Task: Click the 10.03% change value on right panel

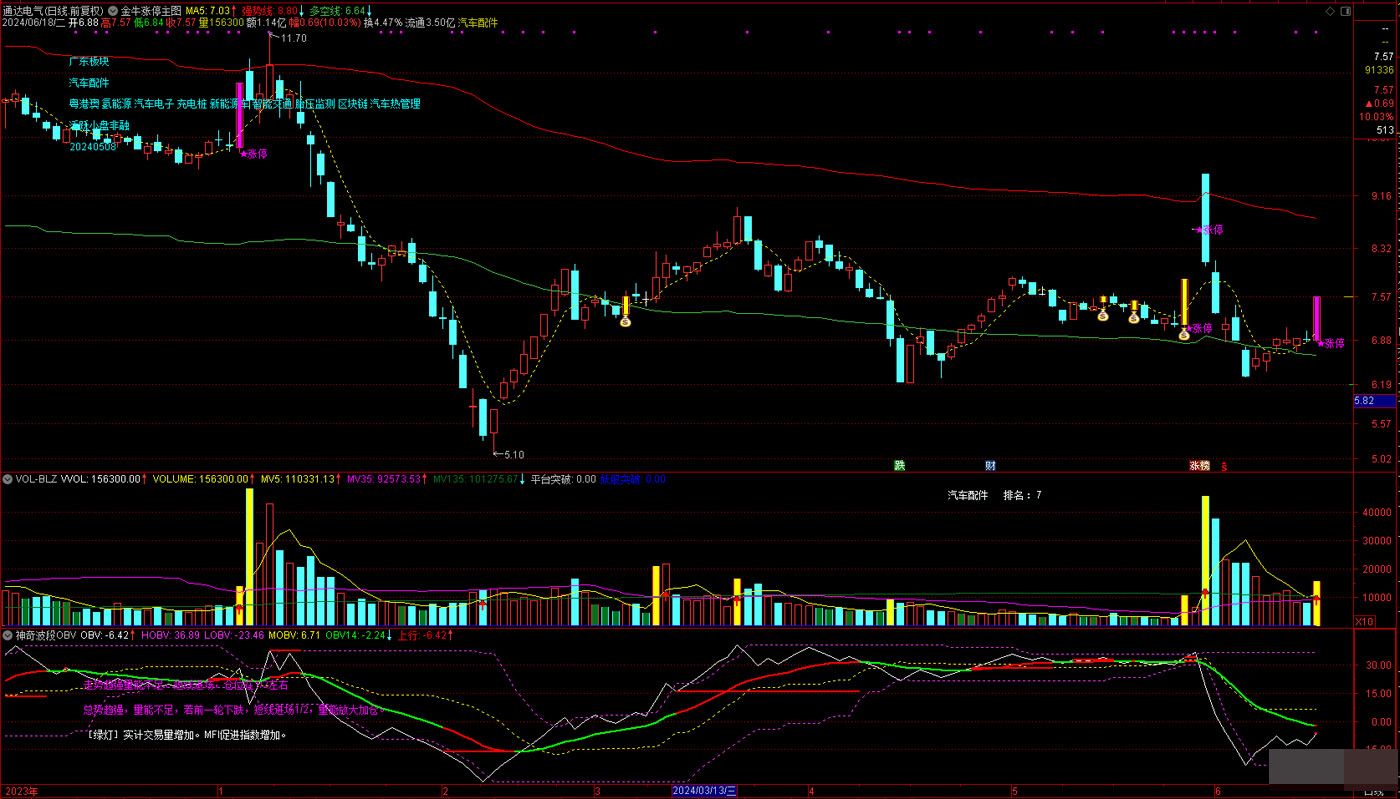Action: tap(1377, 117)
